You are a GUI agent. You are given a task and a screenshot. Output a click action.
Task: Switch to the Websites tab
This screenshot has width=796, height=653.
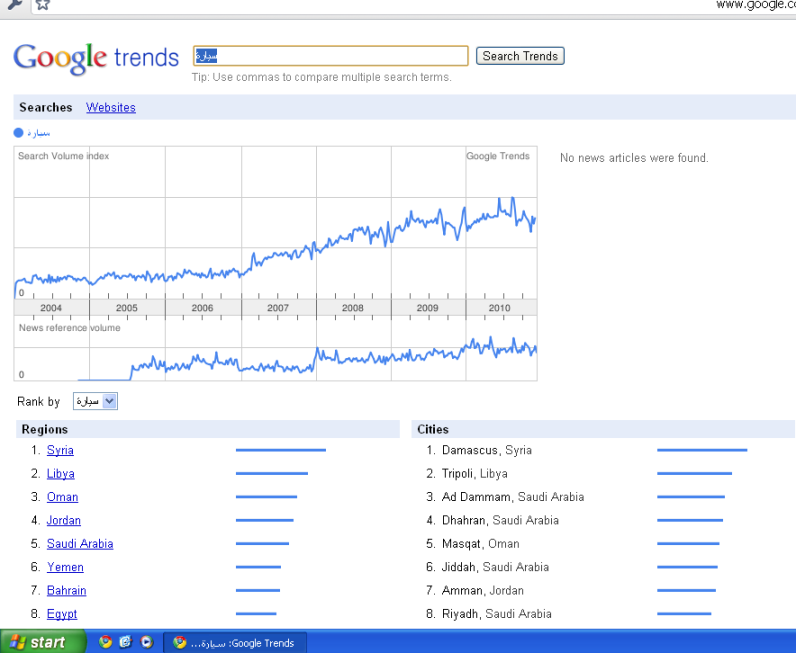pos(110,108)
